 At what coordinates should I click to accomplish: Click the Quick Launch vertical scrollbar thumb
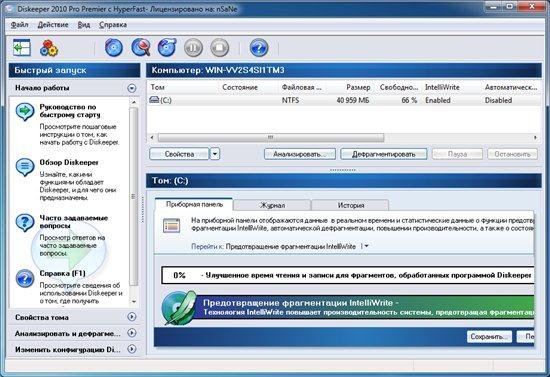coord(134,196)
